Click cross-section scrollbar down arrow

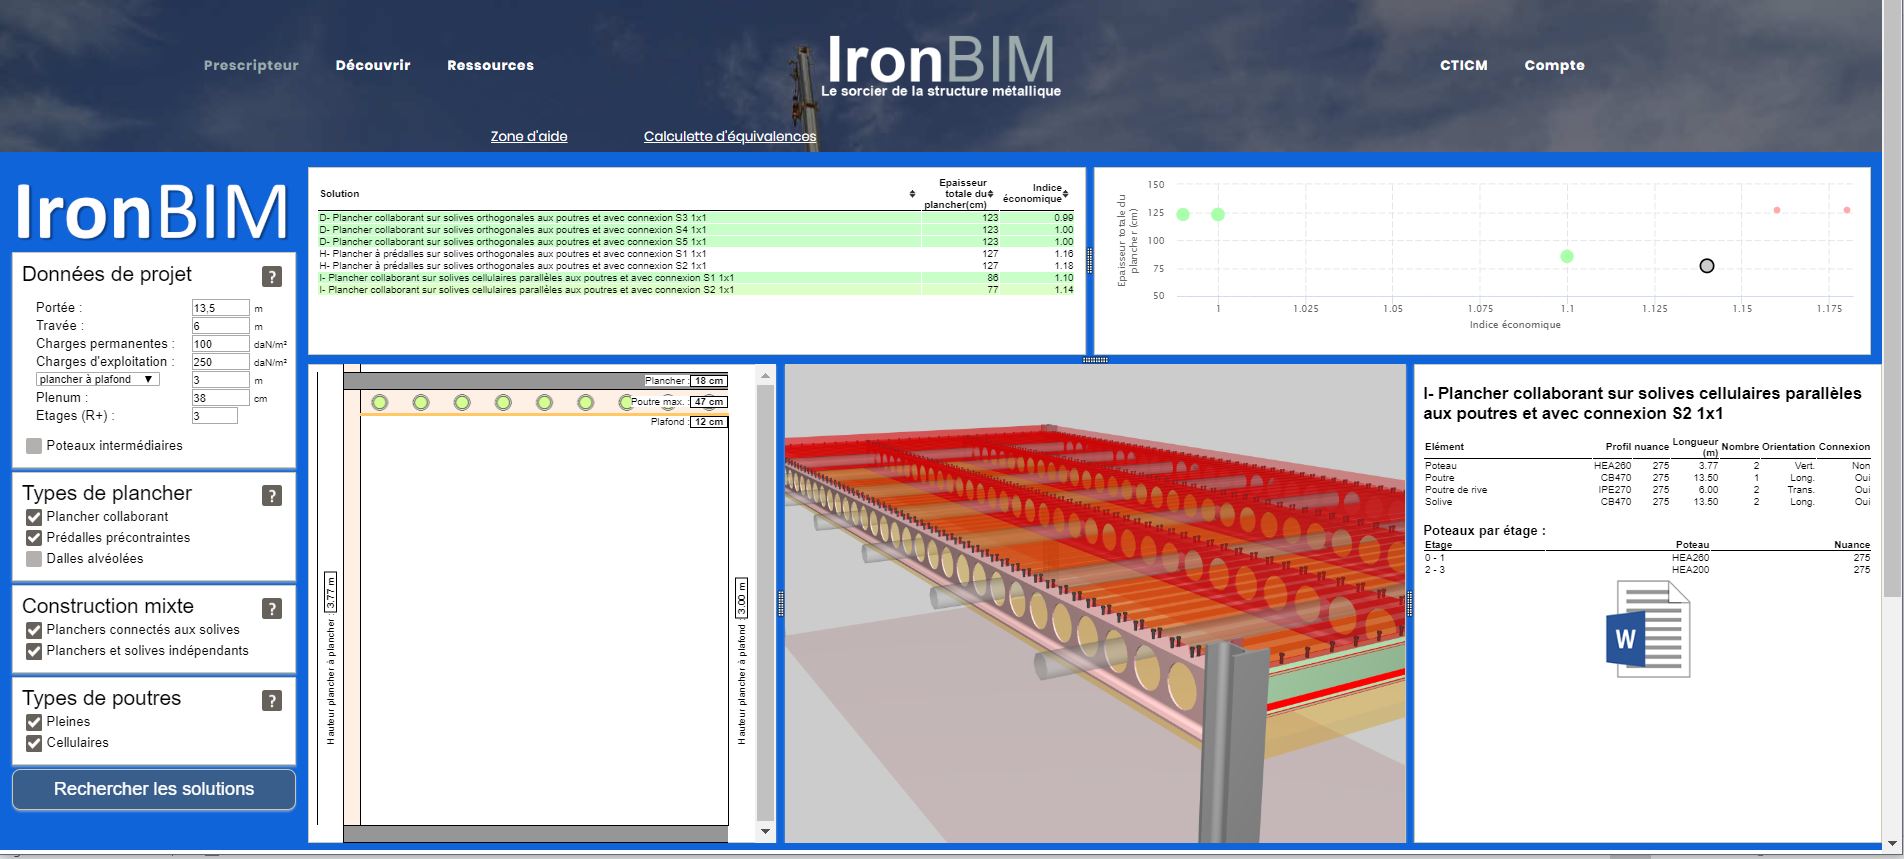point(766,831)
